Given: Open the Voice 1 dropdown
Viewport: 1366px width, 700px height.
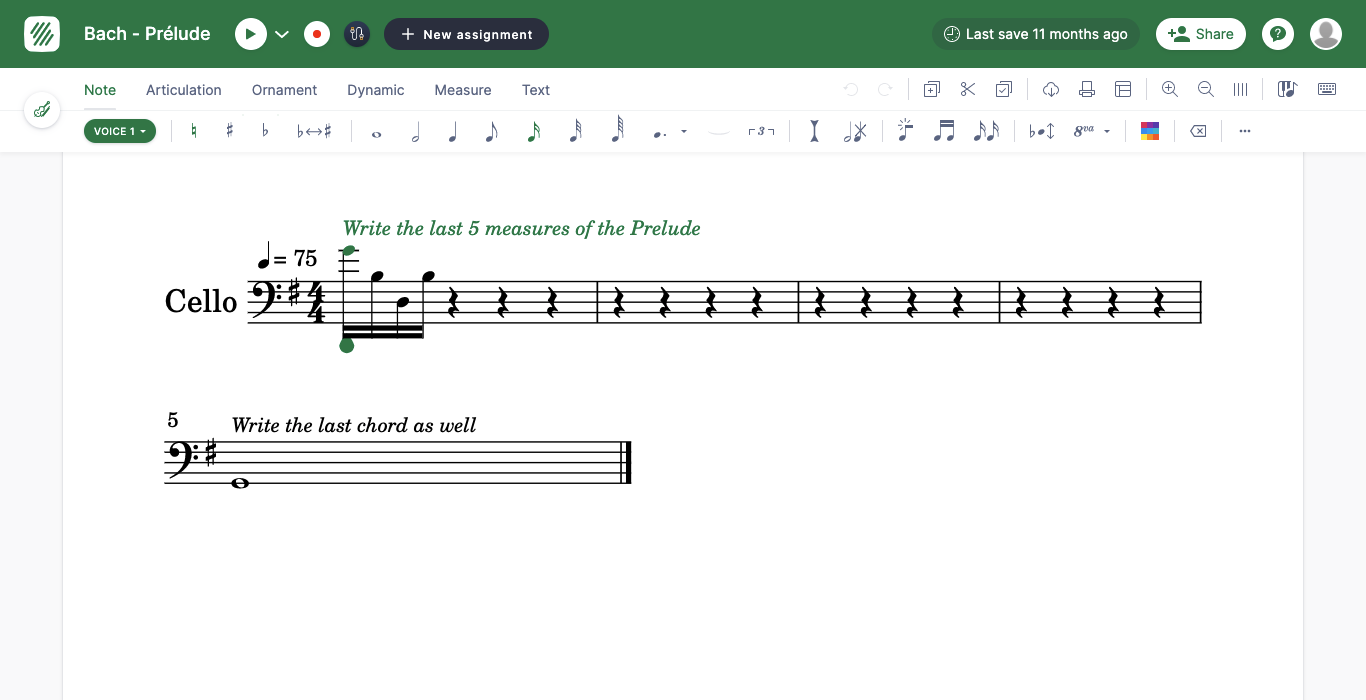Looking at the screenshot, I should tap(119, 130).
